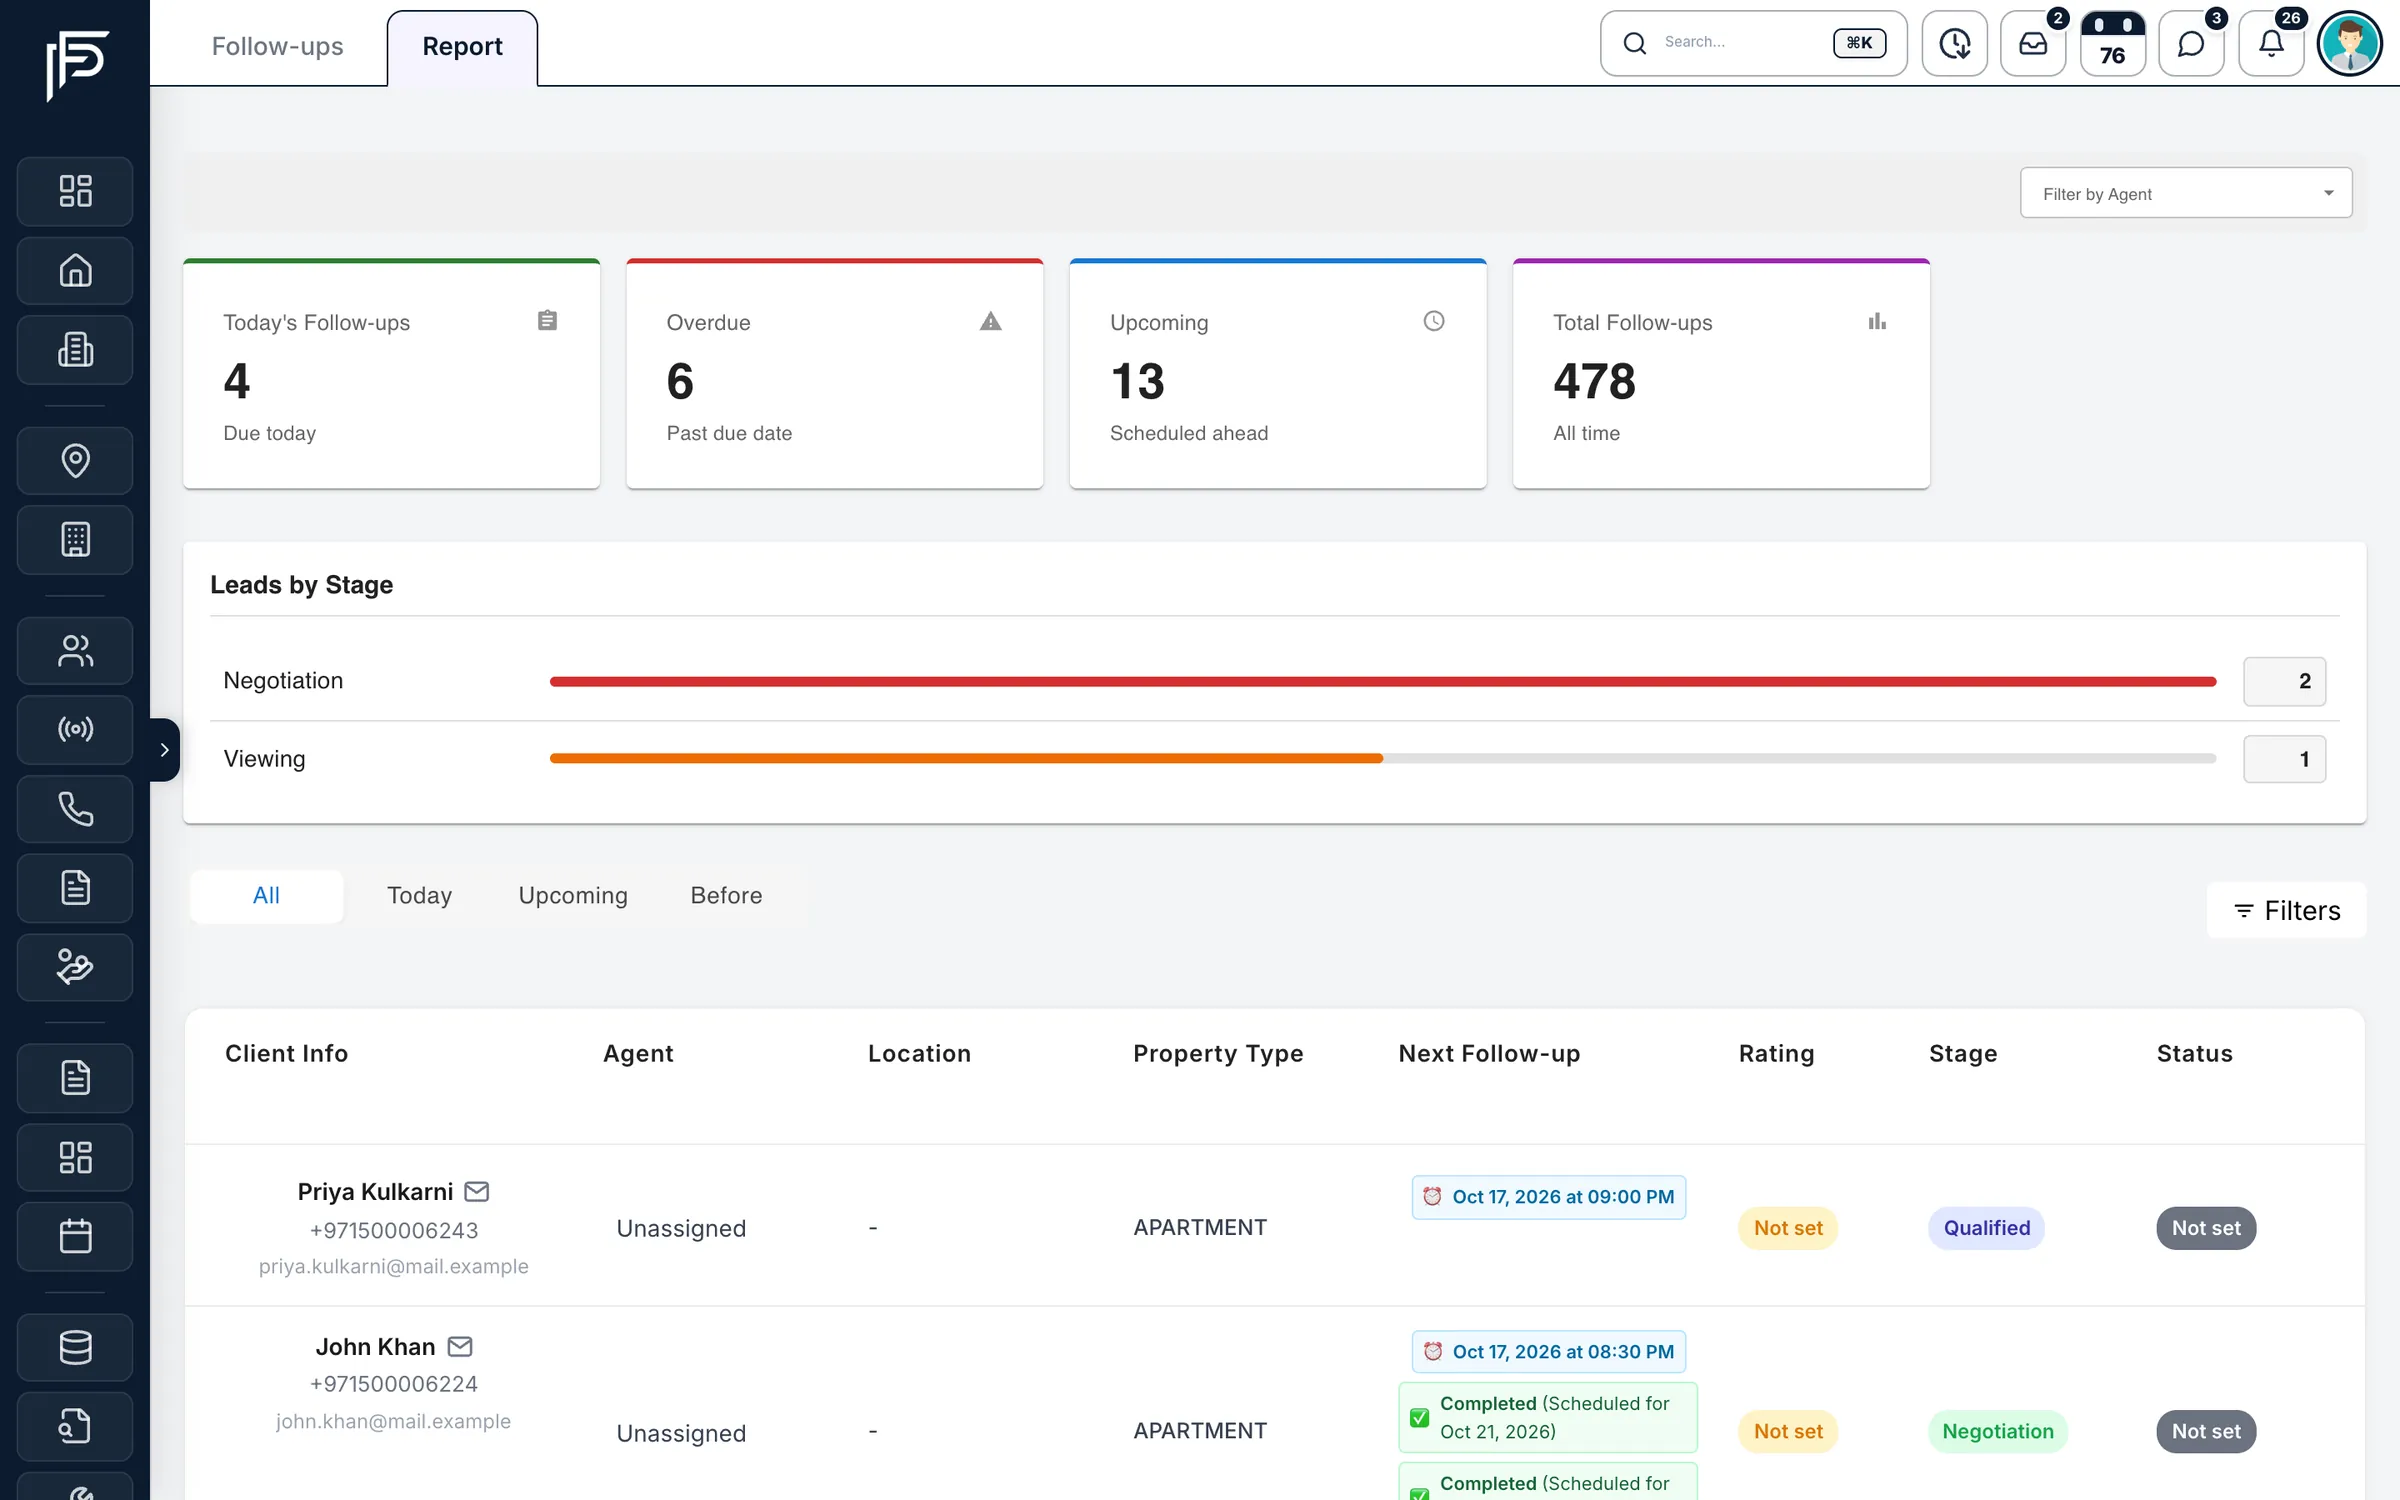The width and height of the screenshot is (2400, 1500).
Task: Click Oct 17, 2026 at 09:00 PM follow-up
Action: pos(1549,1197)
